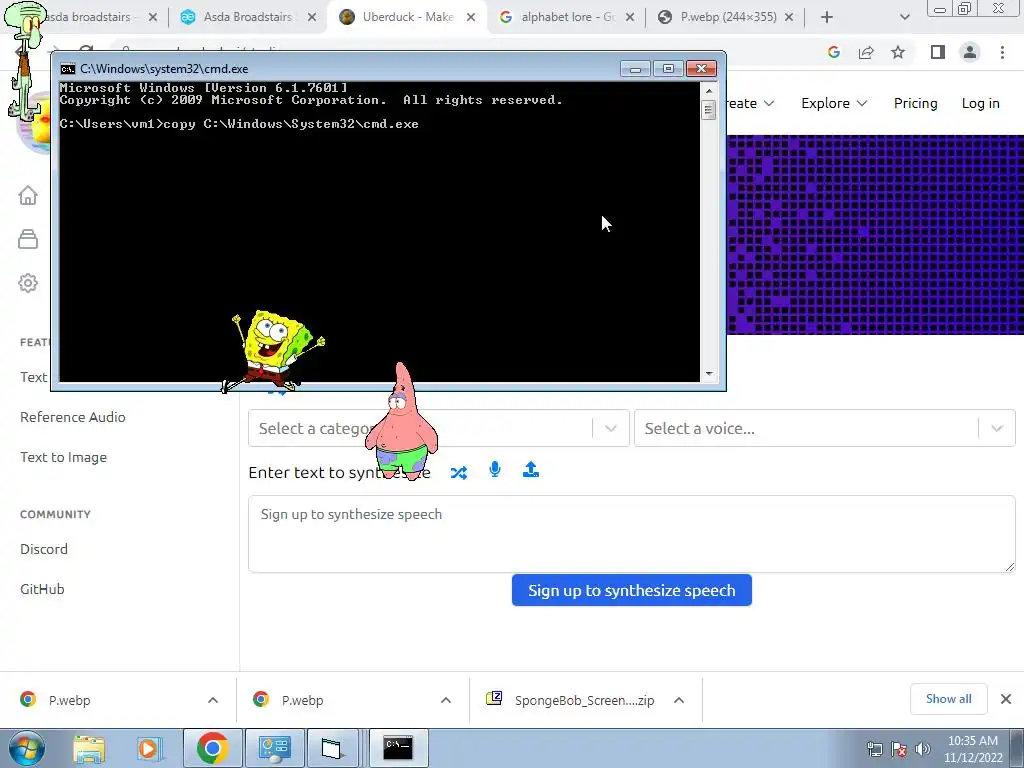The height and width of the screenshot is (768, 1024).
Task: Click the volume speaker tray icon
Action: tap(923, 749)
